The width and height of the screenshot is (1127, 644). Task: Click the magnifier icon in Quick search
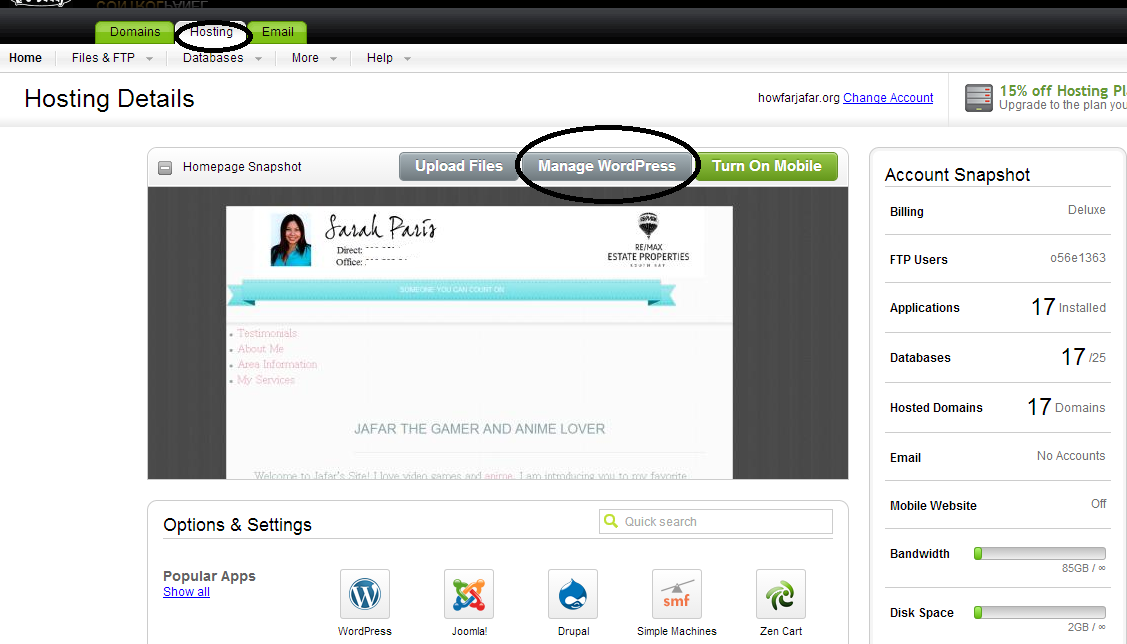pyautogui.click(x=611, y=520)
